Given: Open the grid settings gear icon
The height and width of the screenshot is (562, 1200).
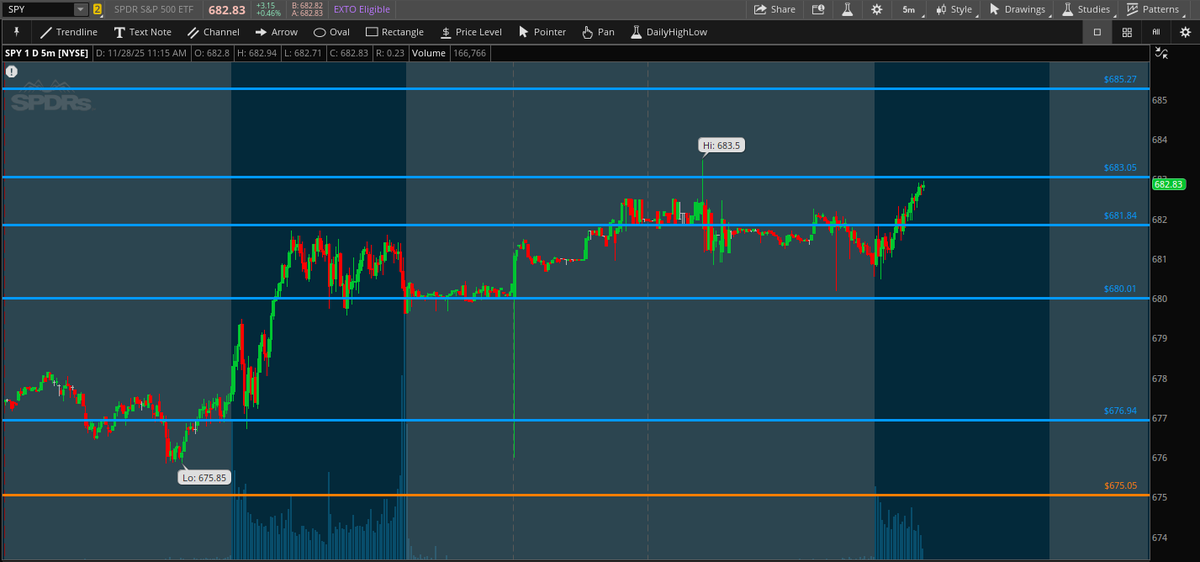Looking at the screenshot, I should click(x=1185, y=32).
